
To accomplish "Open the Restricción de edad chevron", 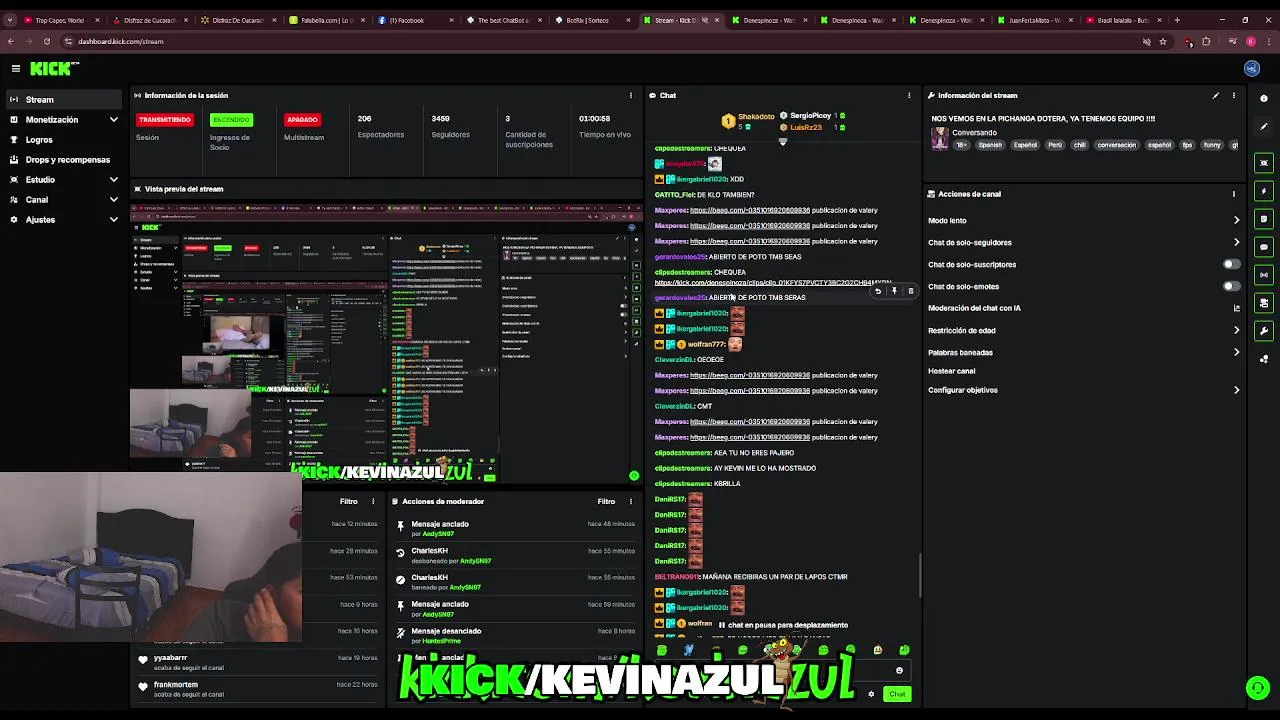I will 1236,330.
